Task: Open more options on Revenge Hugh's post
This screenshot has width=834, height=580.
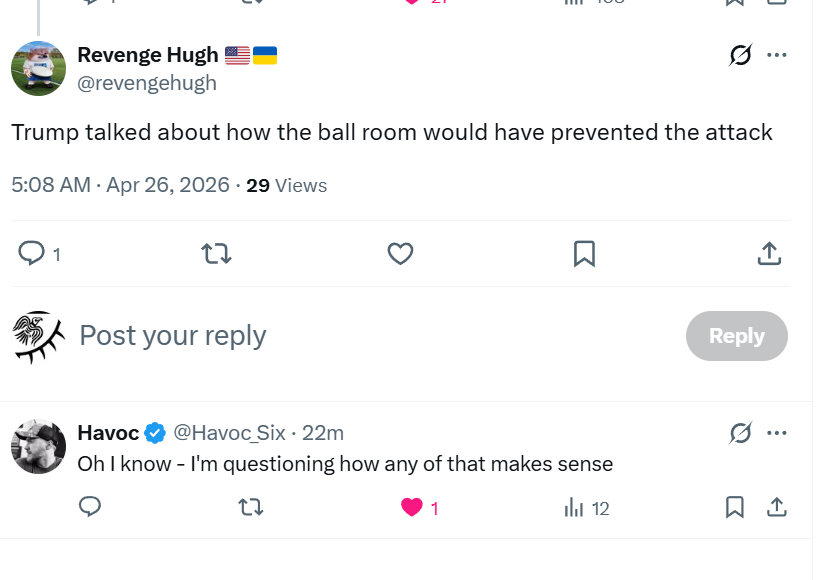Action: coord(777,55)
